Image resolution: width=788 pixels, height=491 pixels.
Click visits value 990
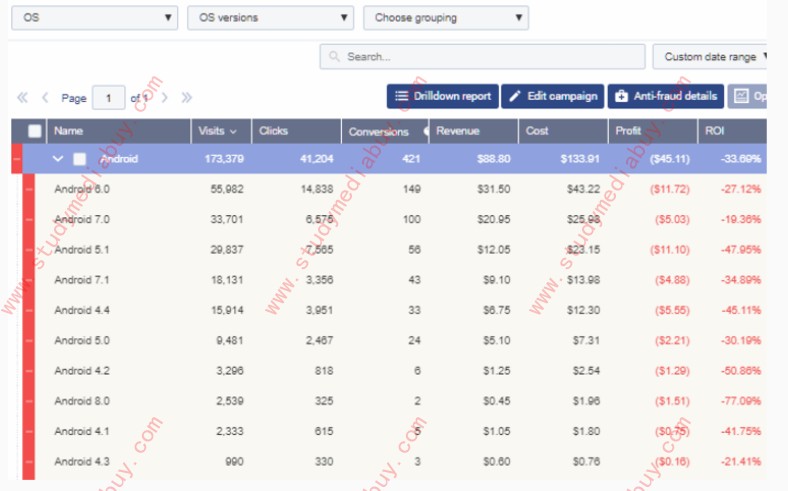pyautogui.click(x=234, y=461)
